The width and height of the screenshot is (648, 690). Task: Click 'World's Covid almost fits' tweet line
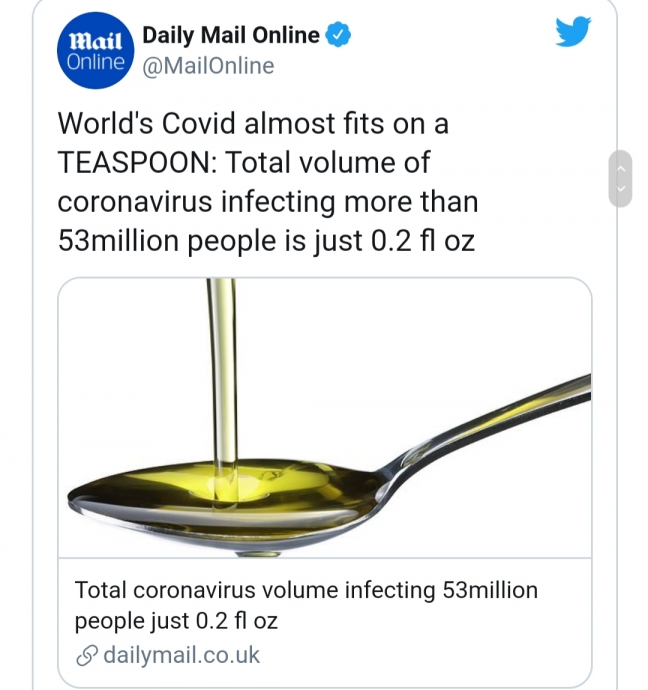(253, 123)
